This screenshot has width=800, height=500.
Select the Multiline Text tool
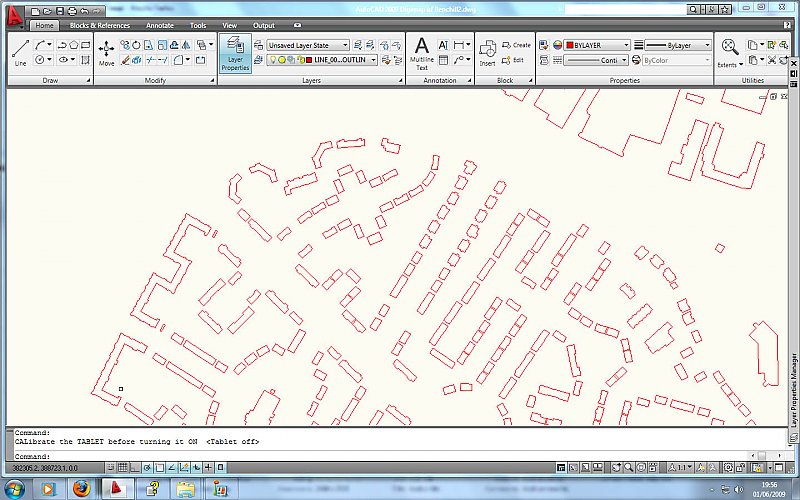click(x=422, y=51)
